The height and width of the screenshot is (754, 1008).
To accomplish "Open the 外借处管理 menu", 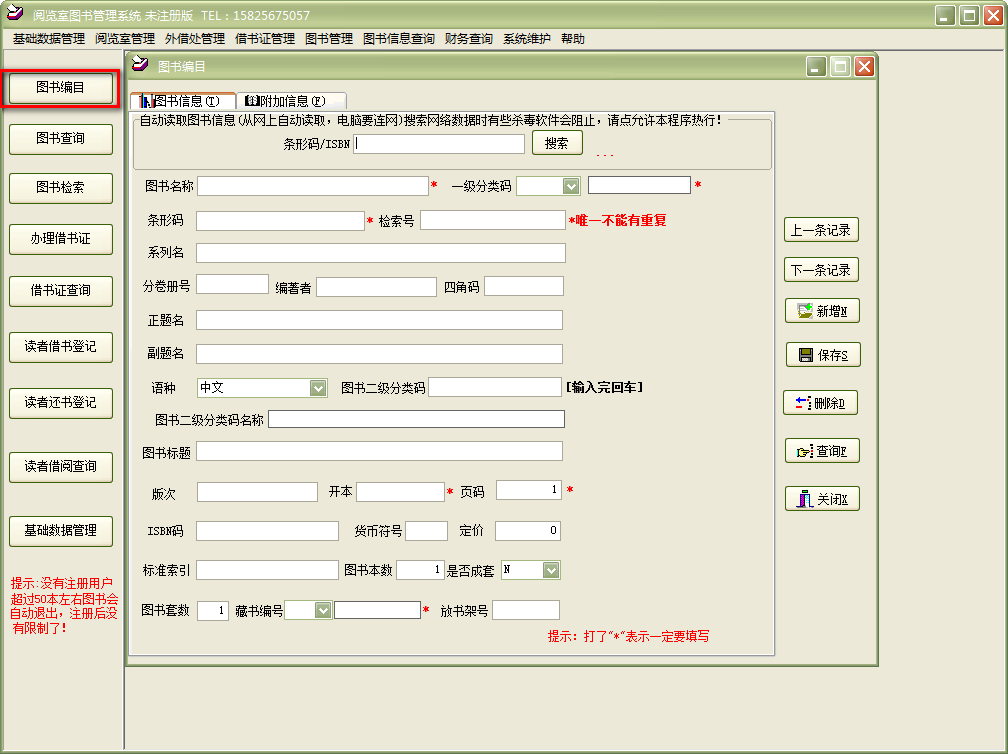I will (x=195, y=39).
